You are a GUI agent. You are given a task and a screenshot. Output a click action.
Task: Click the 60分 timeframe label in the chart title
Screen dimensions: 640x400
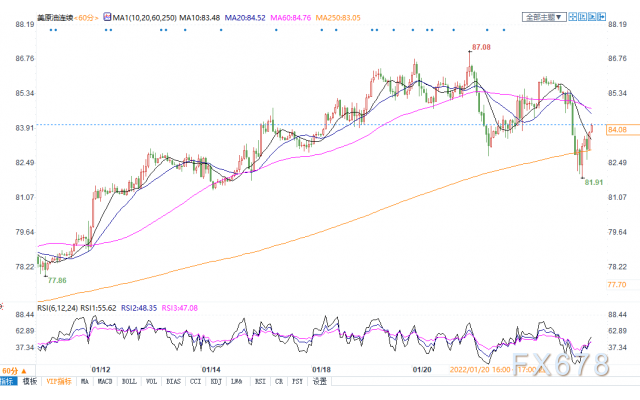pyautogui.click(x=86, y=18)
